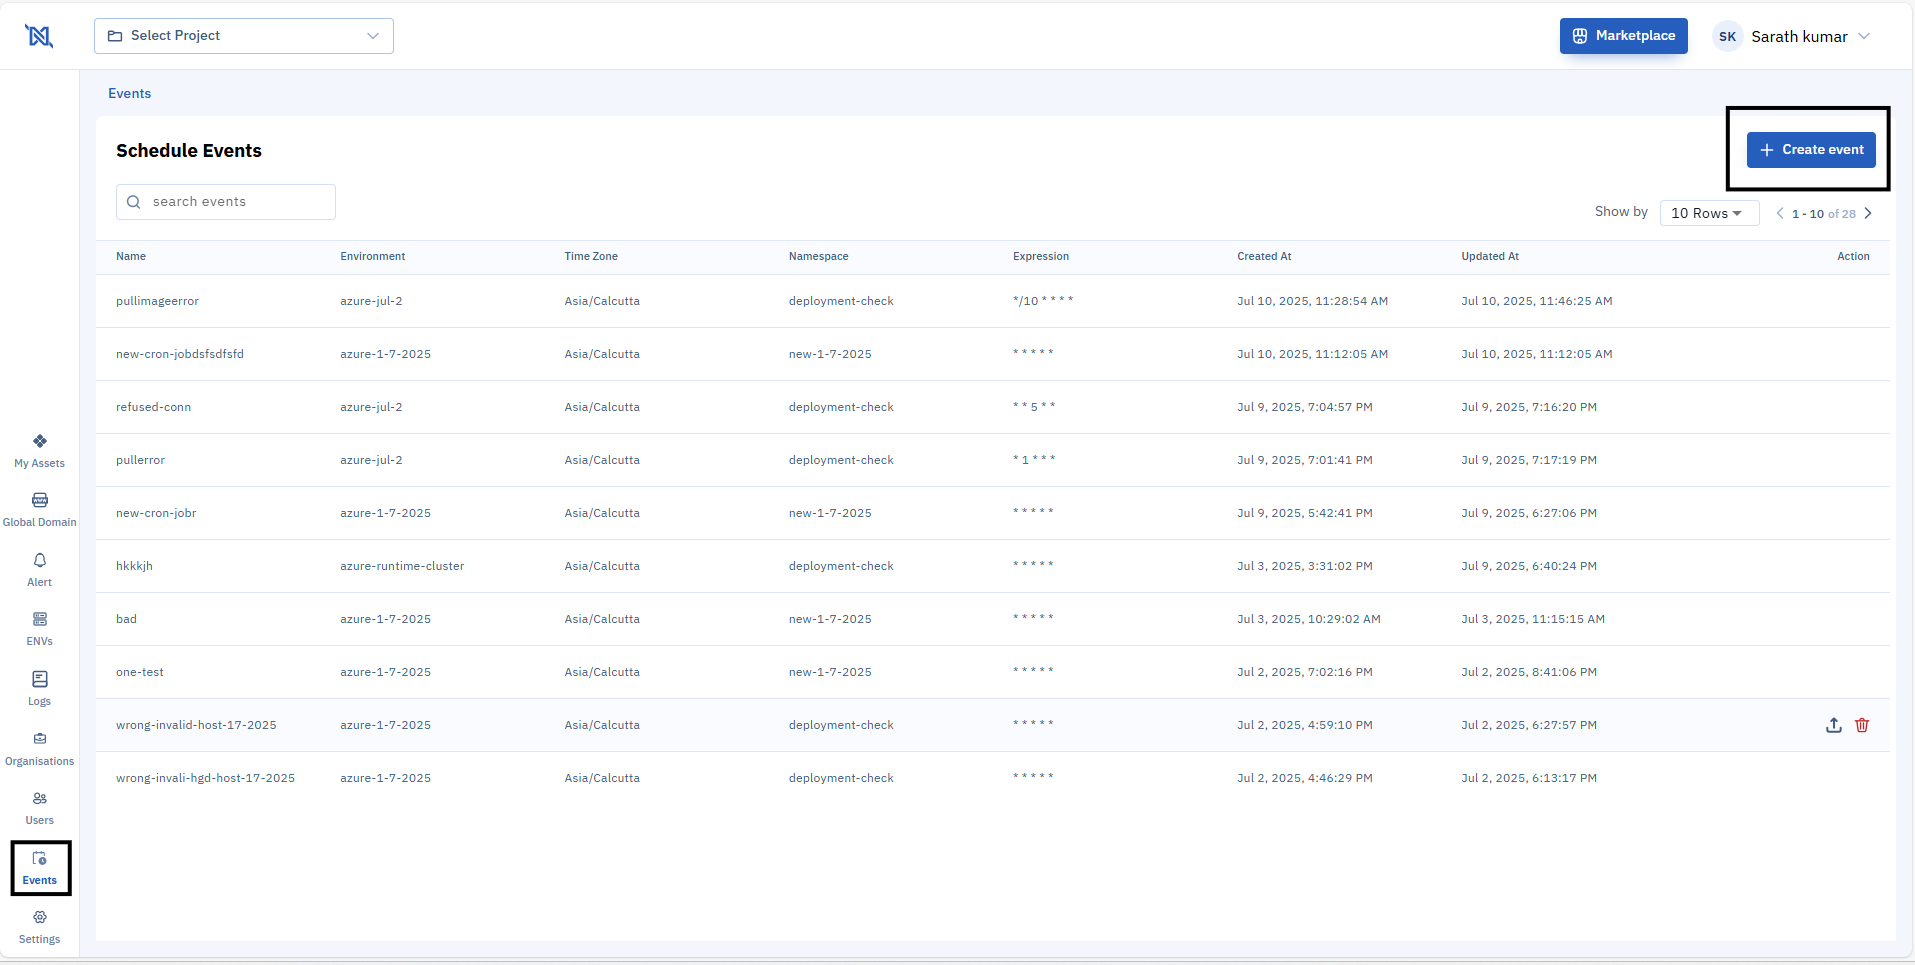Select the bad event
The width and height of the screenshot is (1915, 965).
[x=126, y=619]
